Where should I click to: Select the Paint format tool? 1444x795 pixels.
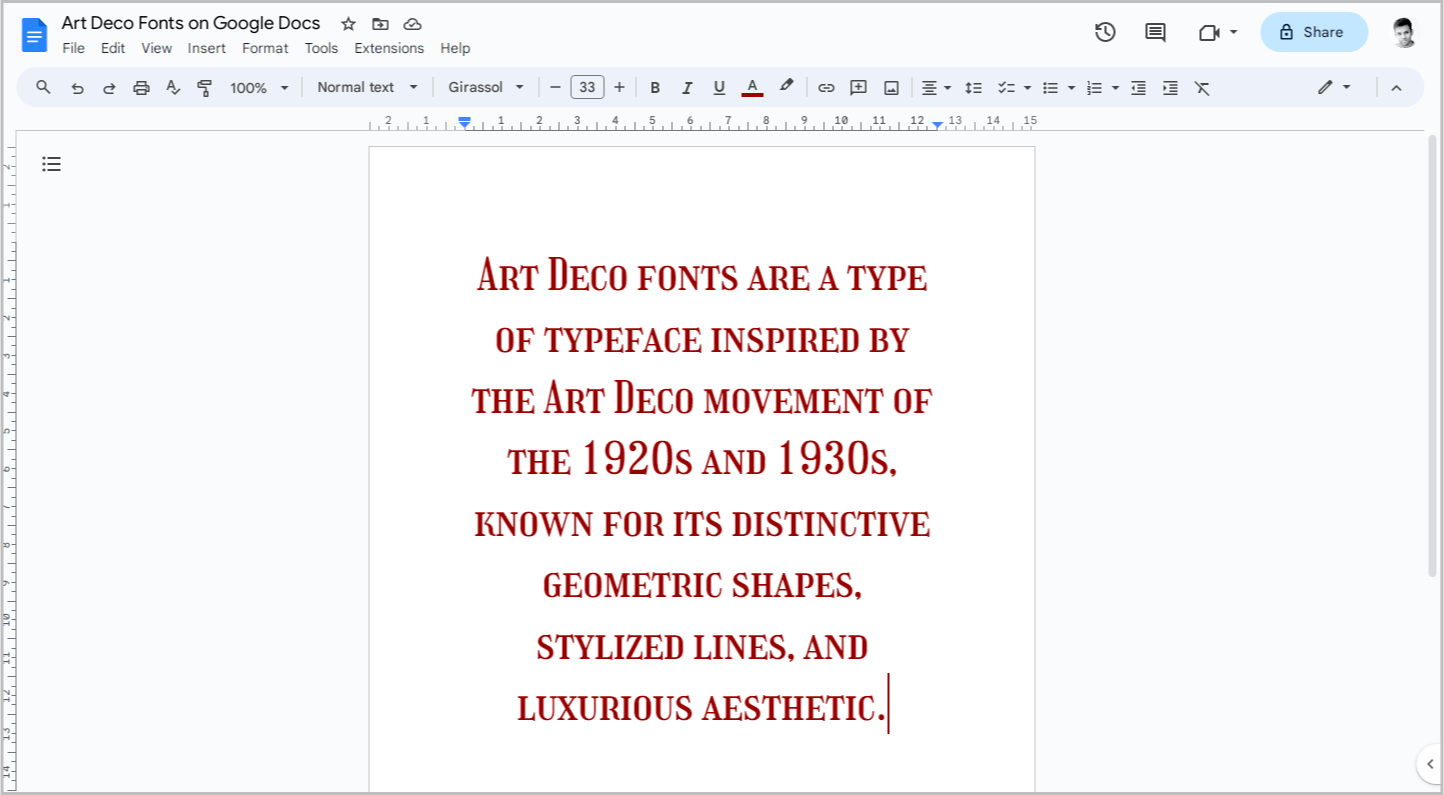point(205,87)
